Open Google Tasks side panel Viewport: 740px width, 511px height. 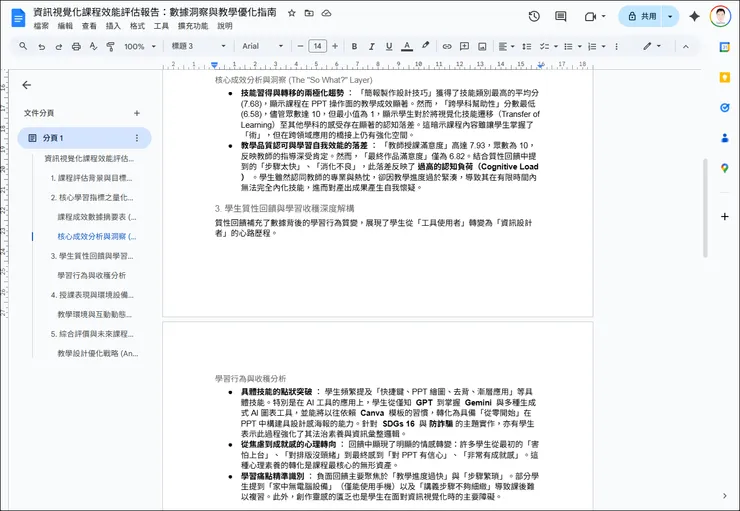724,108
